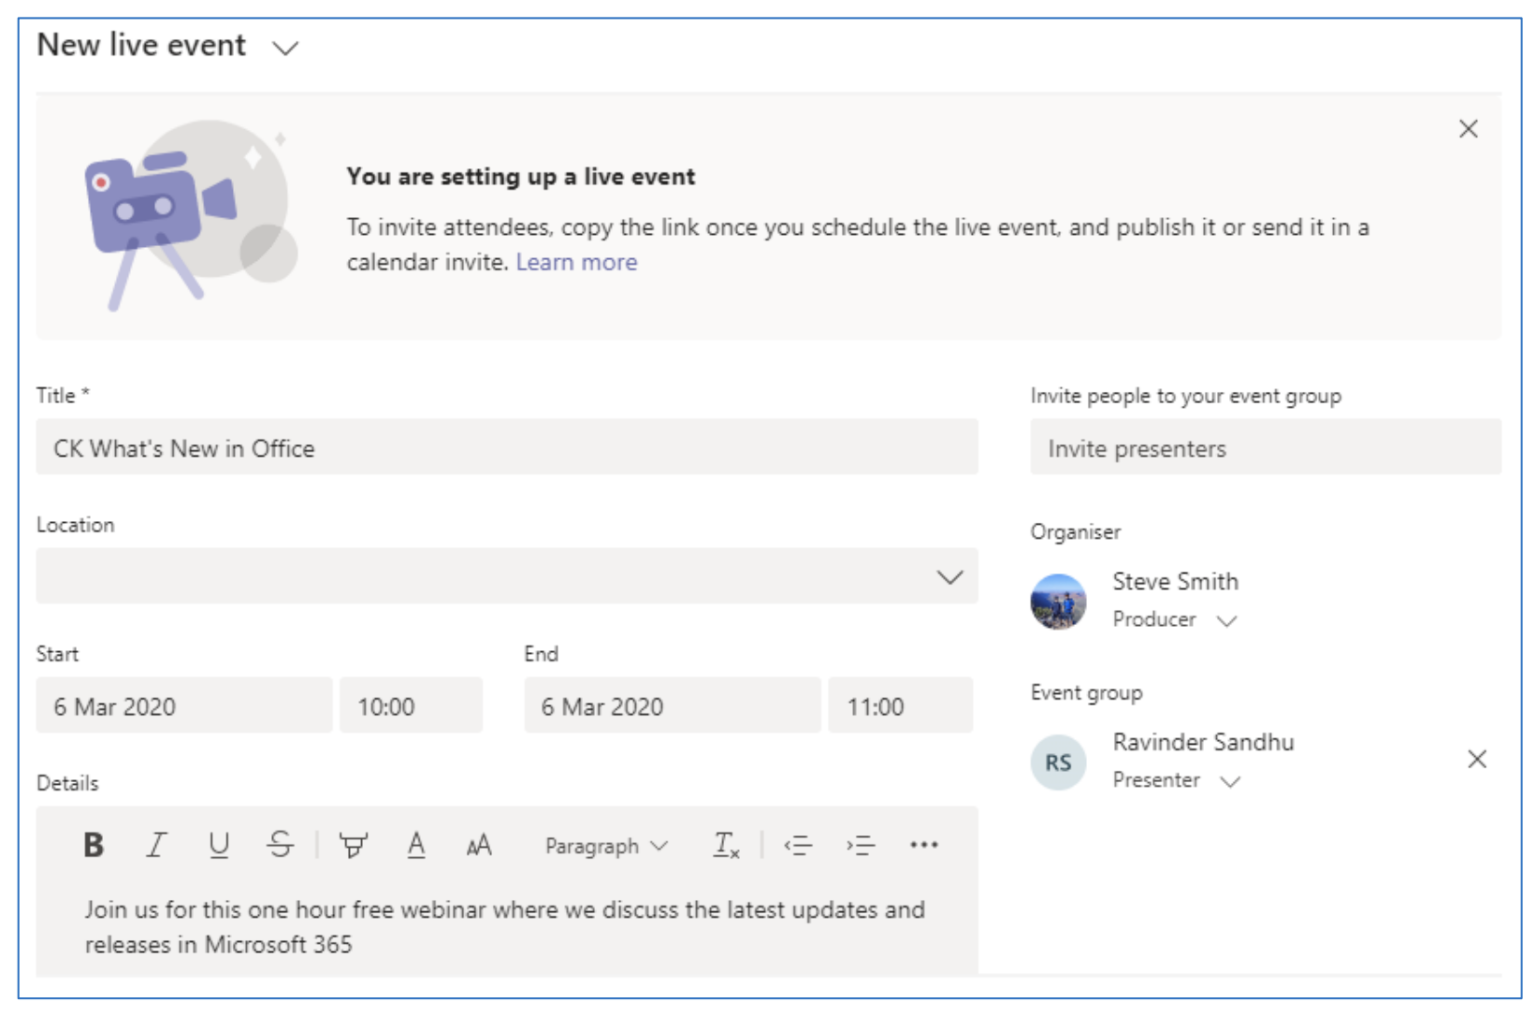This screenshot has height=1016, width=1536.
Task: Remove Ravinder Sandhu from event group
Action: pos(1477,759)
